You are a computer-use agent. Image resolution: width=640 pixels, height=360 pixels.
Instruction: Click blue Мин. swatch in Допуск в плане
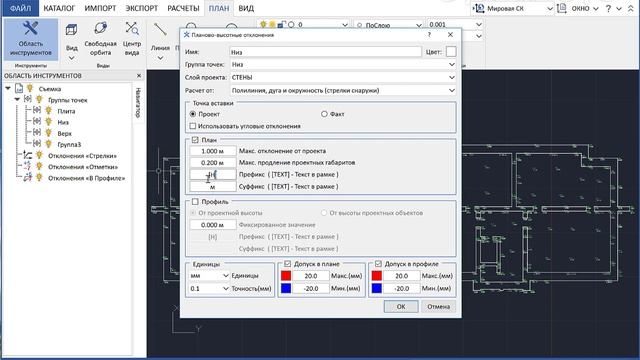[x=286, y=288]
